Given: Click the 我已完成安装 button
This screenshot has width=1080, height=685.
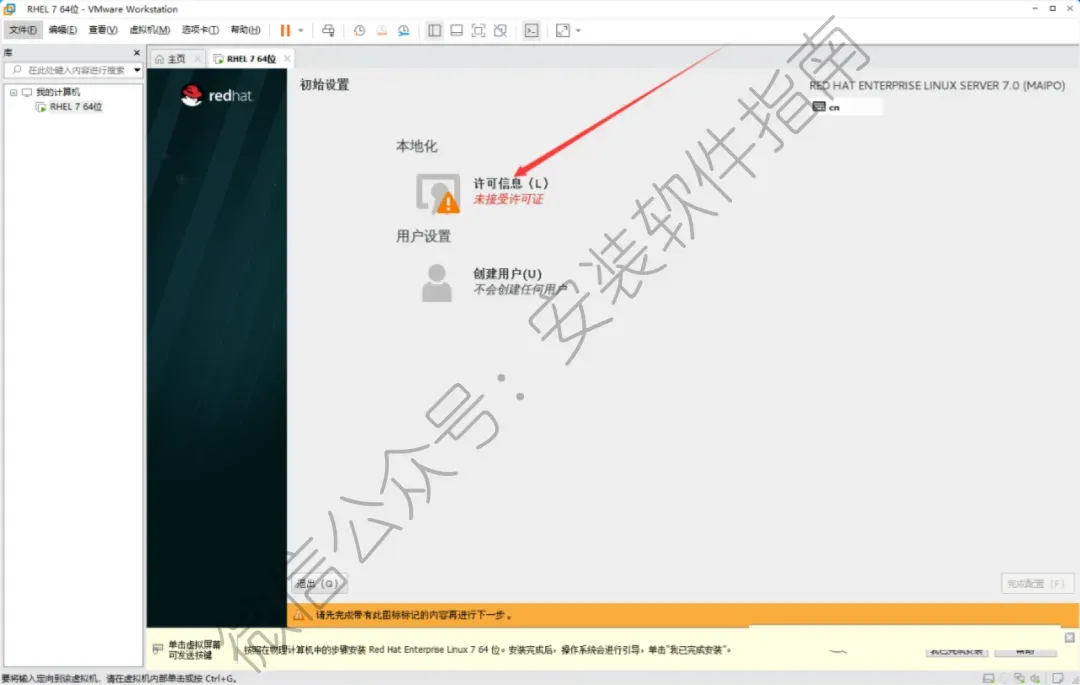Looking at the screenshot, I should tap(955, 651).
